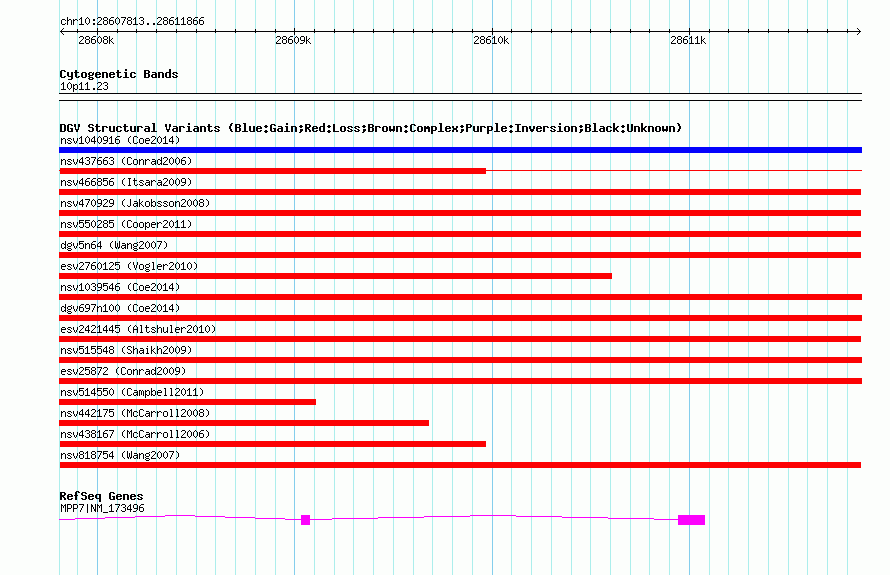890x575 pixels.
Task: Click the left arrowhead of the ruler
Action: [62, 31]
